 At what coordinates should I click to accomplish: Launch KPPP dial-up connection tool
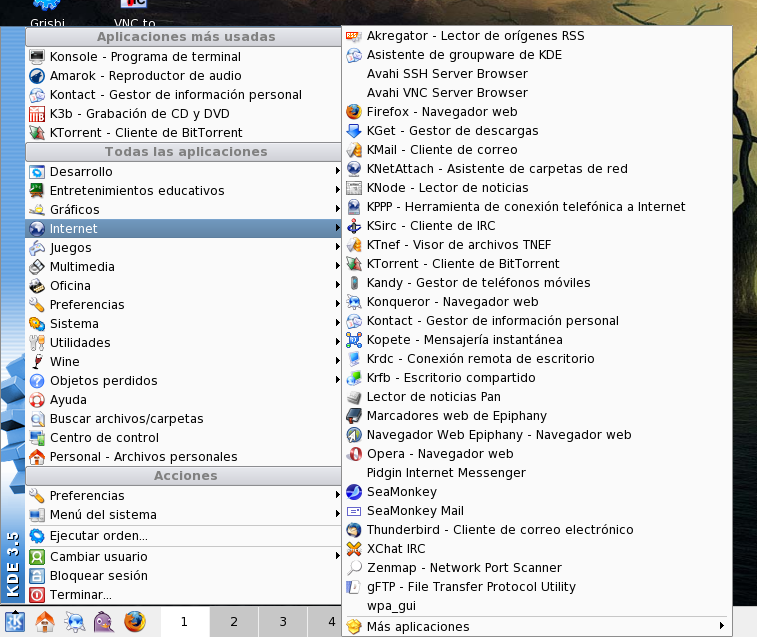[537, 207]
